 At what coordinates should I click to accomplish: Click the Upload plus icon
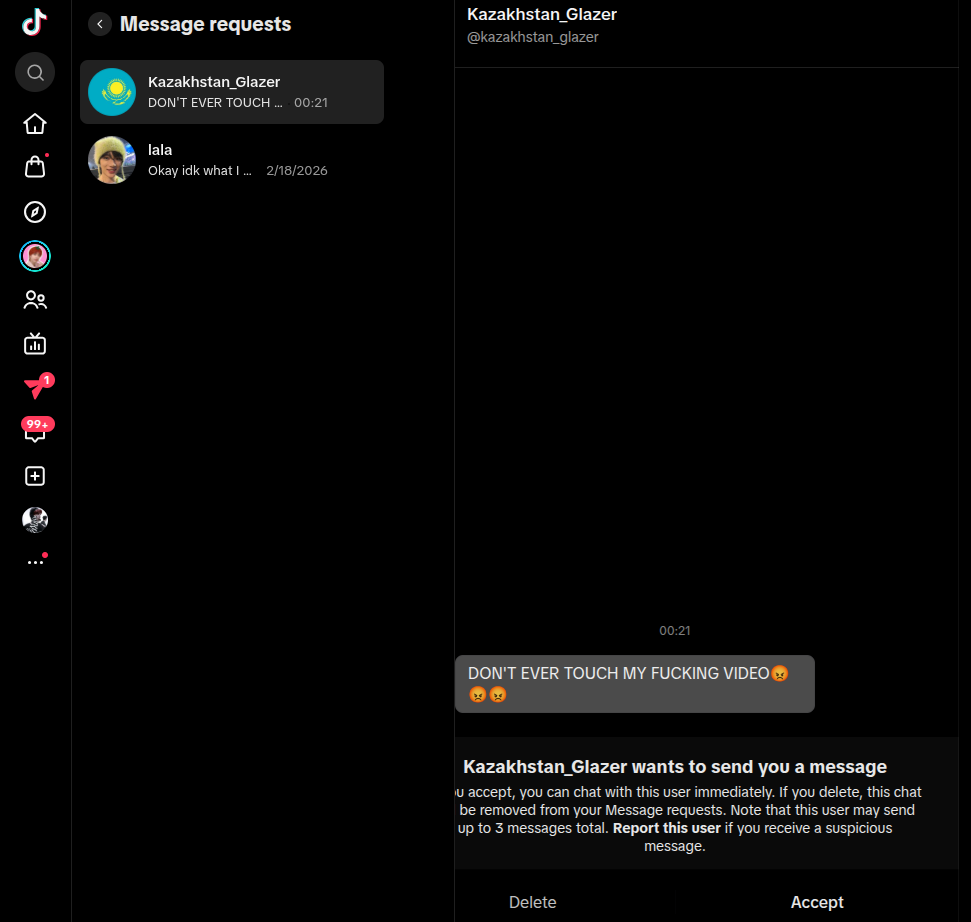(35, 476)
